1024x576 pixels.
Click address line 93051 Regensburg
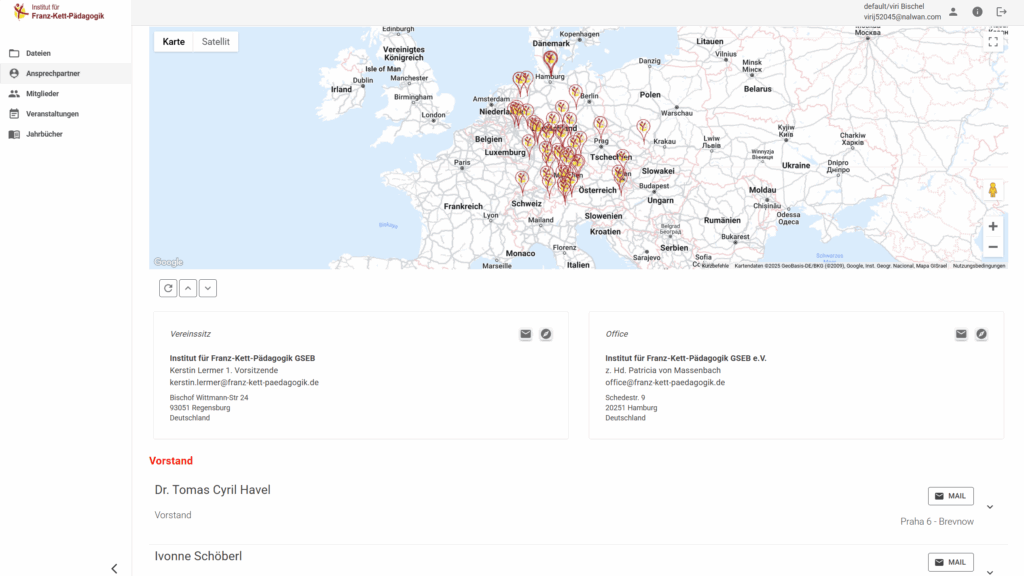click(200, 408)
